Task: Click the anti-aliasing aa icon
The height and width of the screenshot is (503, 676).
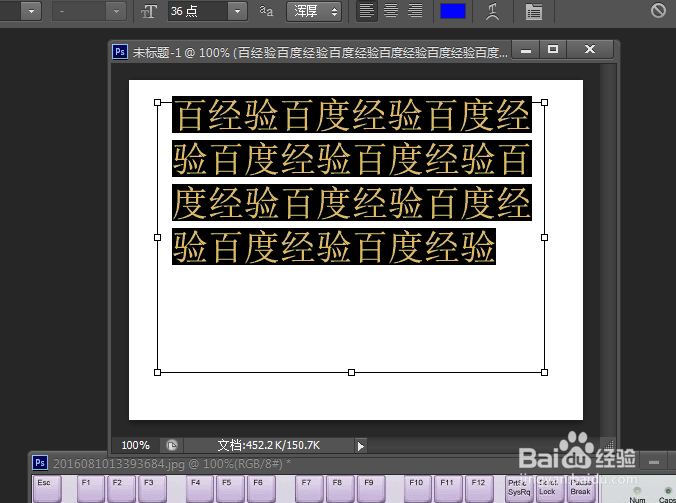Action: 266,11
